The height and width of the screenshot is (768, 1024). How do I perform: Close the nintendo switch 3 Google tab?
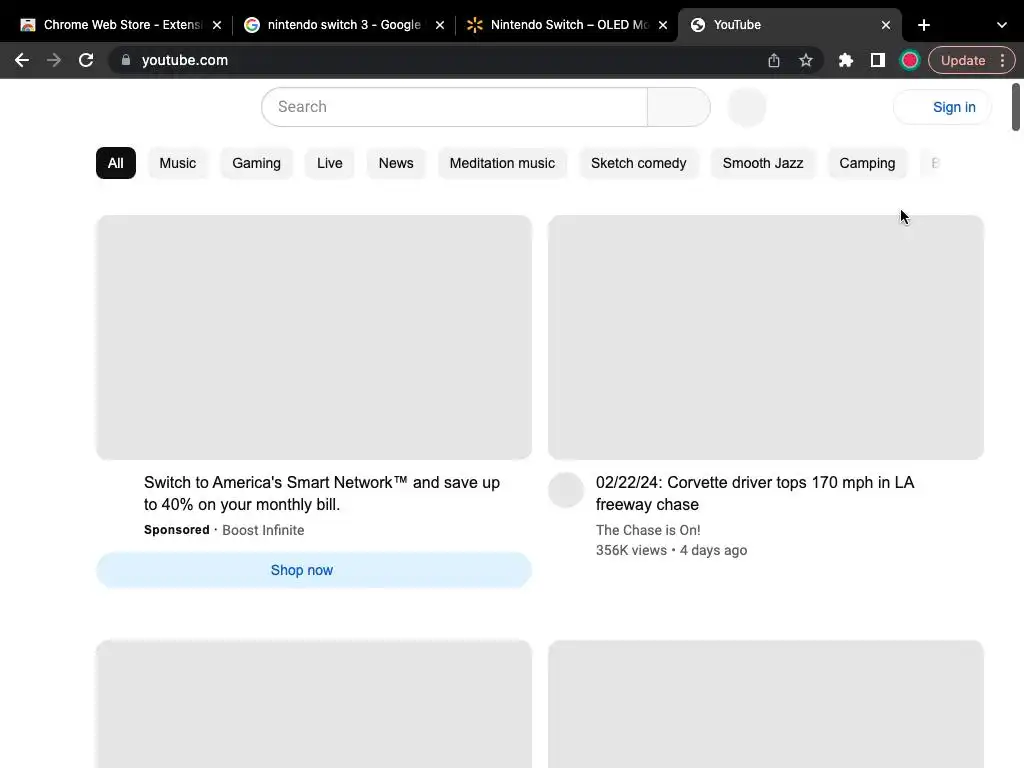pyautogui.click(x=440, y=25)
